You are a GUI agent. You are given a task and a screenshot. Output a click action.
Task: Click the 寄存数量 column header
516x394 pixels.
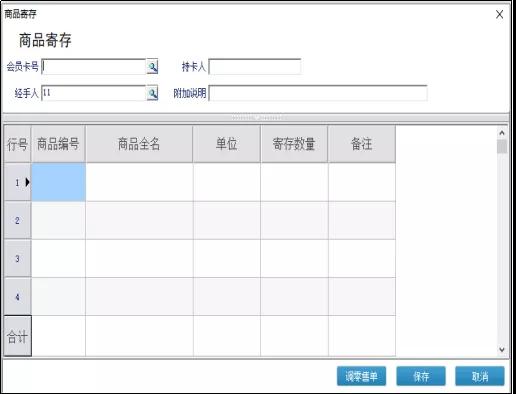click(x=294, y=144)
